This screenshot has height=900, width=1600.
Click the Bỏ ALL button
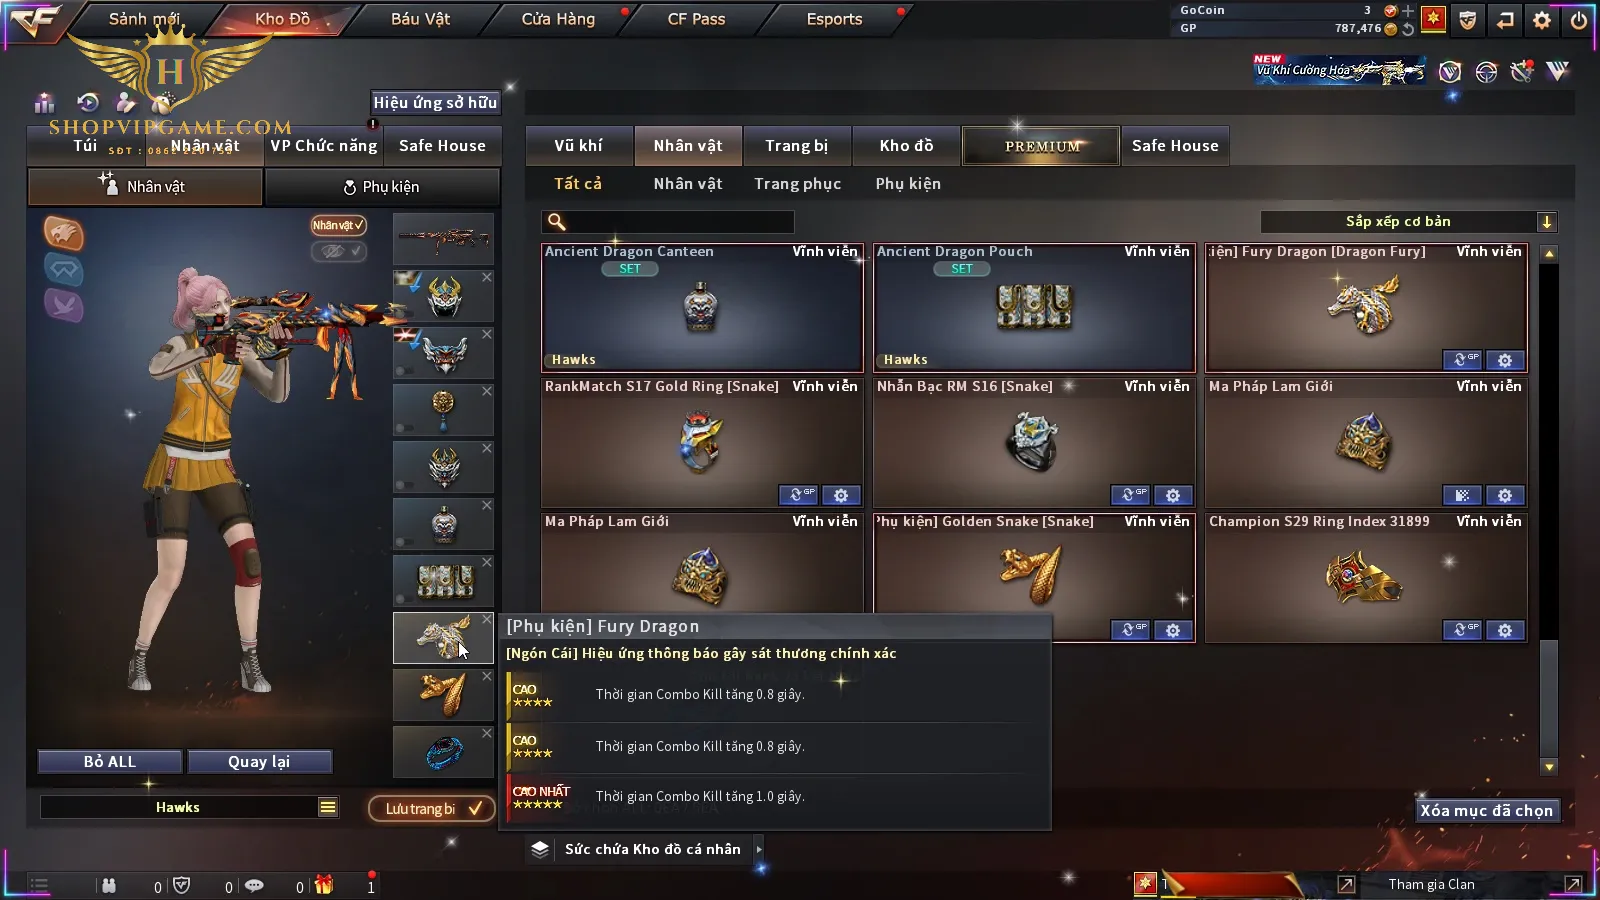point(110,761)
